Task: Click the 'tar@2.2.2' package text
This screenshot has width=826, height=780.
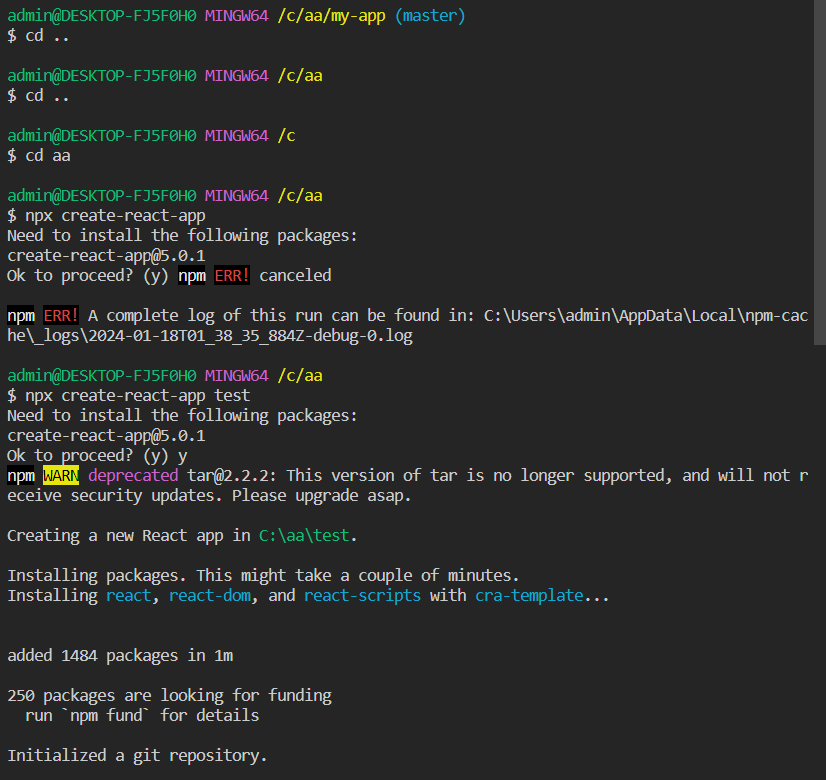Action: 228,476
